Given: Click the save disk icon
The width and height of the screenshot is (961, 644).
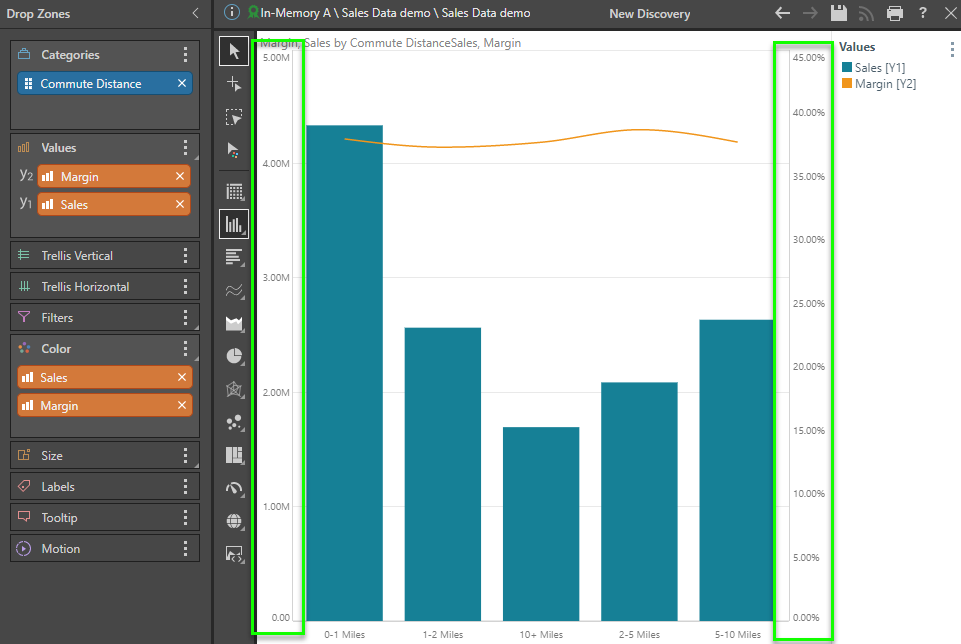Looking at the screenshot, I should (x=839, y=13).
